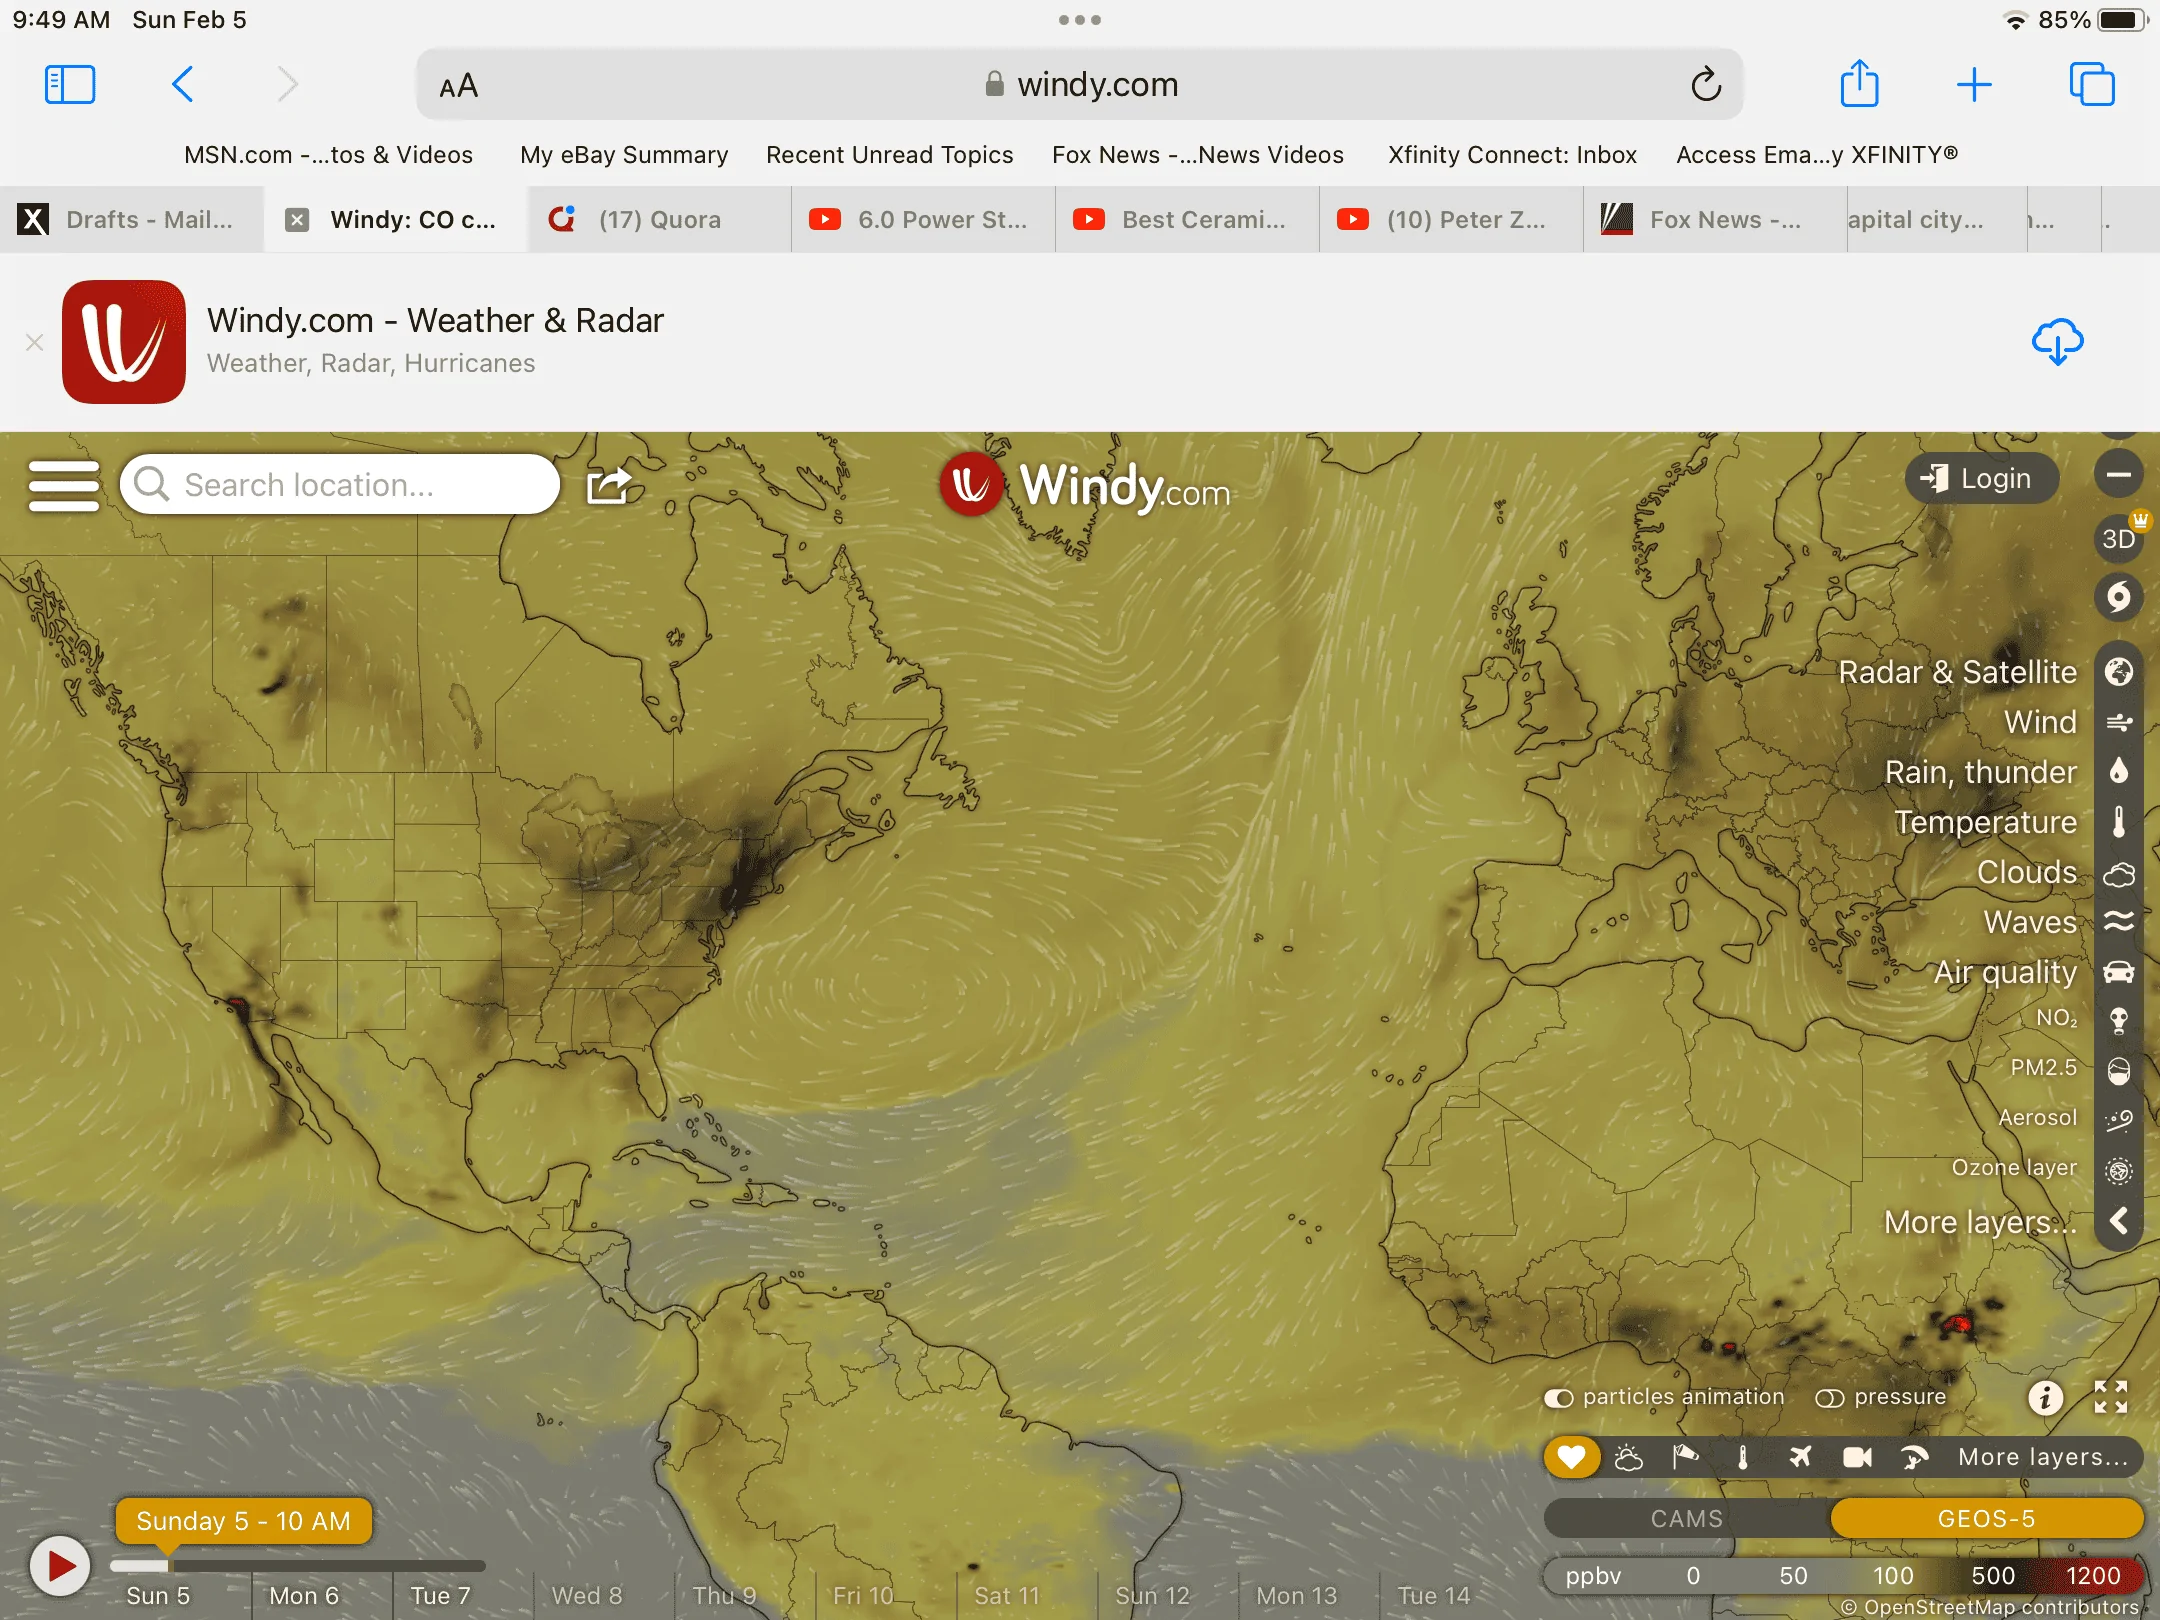Select the Temperature layer icon
The image size is (2160, 1620).
coord(2118,822)
